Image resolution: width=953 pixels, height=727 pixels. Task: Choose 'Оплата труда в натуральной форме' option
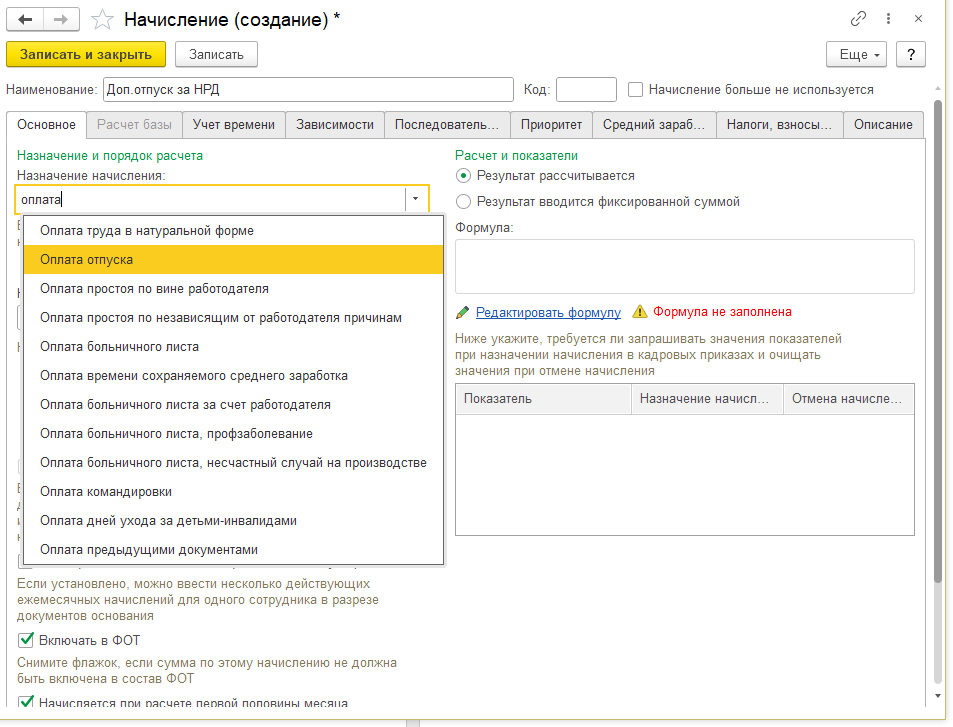click(x=233, y=230)
